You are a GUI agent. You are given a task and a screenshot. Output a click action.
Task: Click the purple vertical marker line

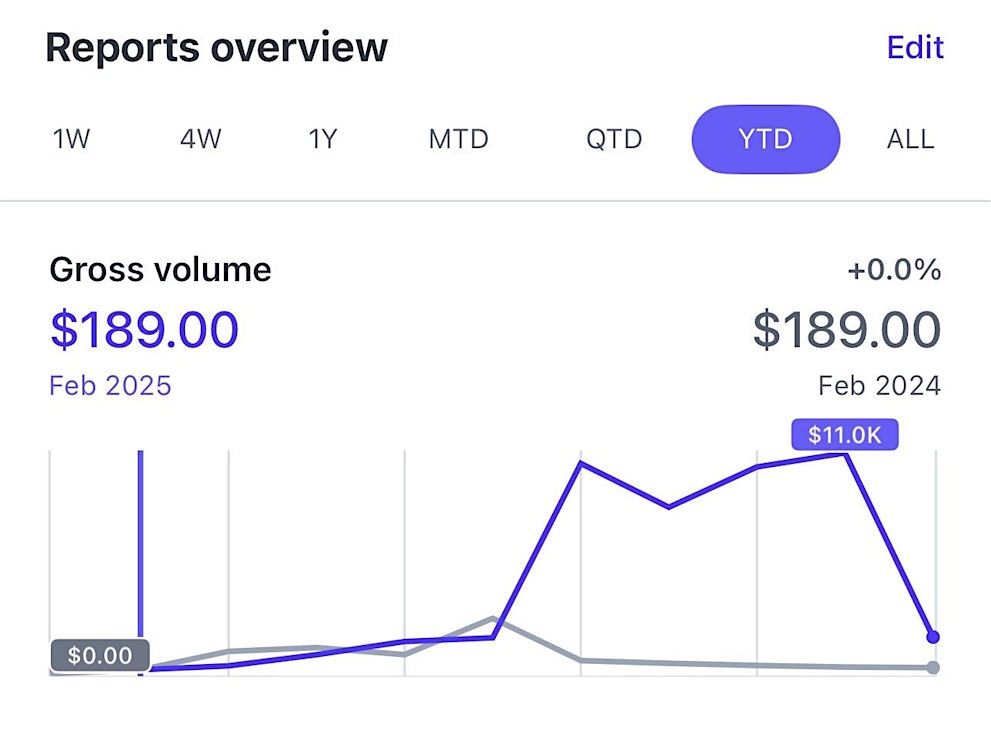pyautogui.click(x=140, y=550)
